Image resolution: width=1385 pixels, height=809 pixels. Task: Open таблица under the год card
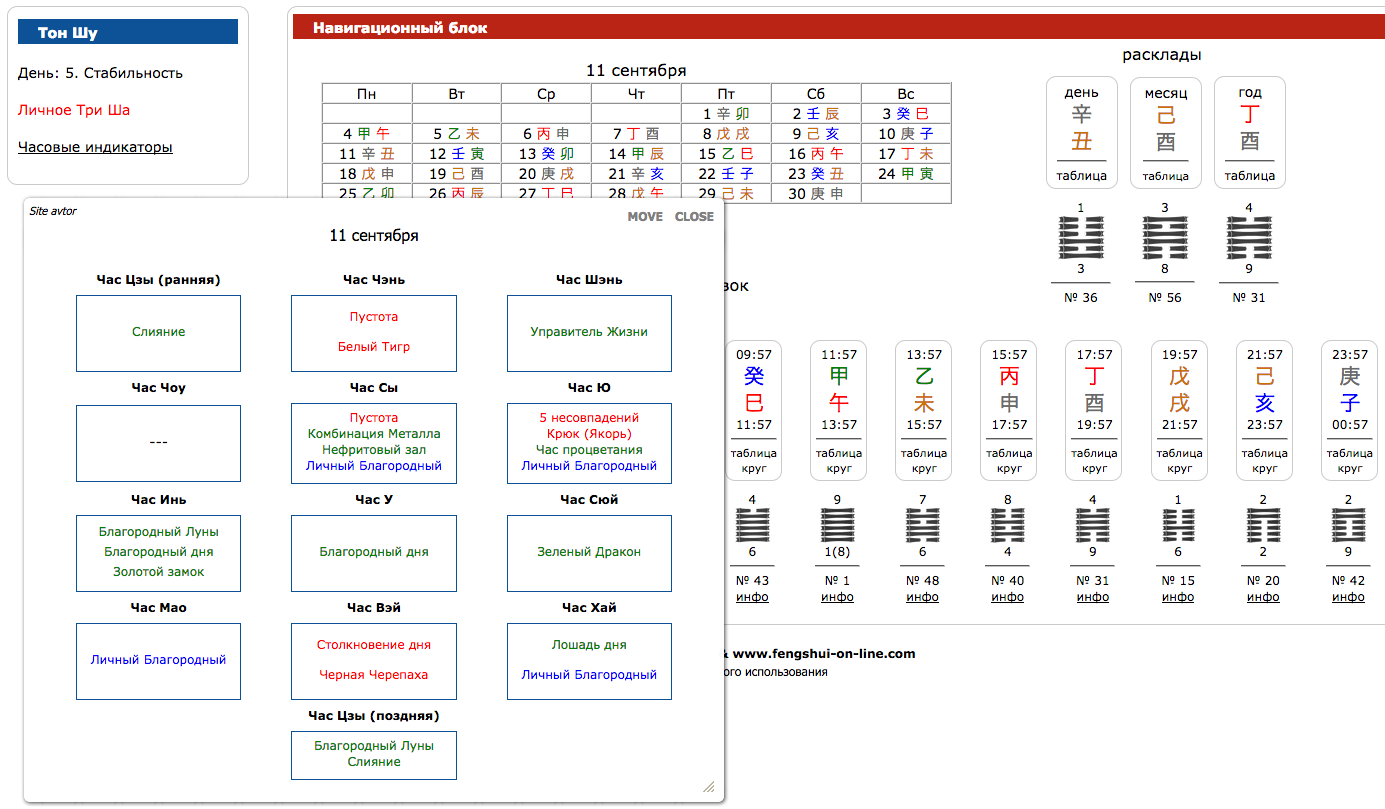tap(1249, 176)
